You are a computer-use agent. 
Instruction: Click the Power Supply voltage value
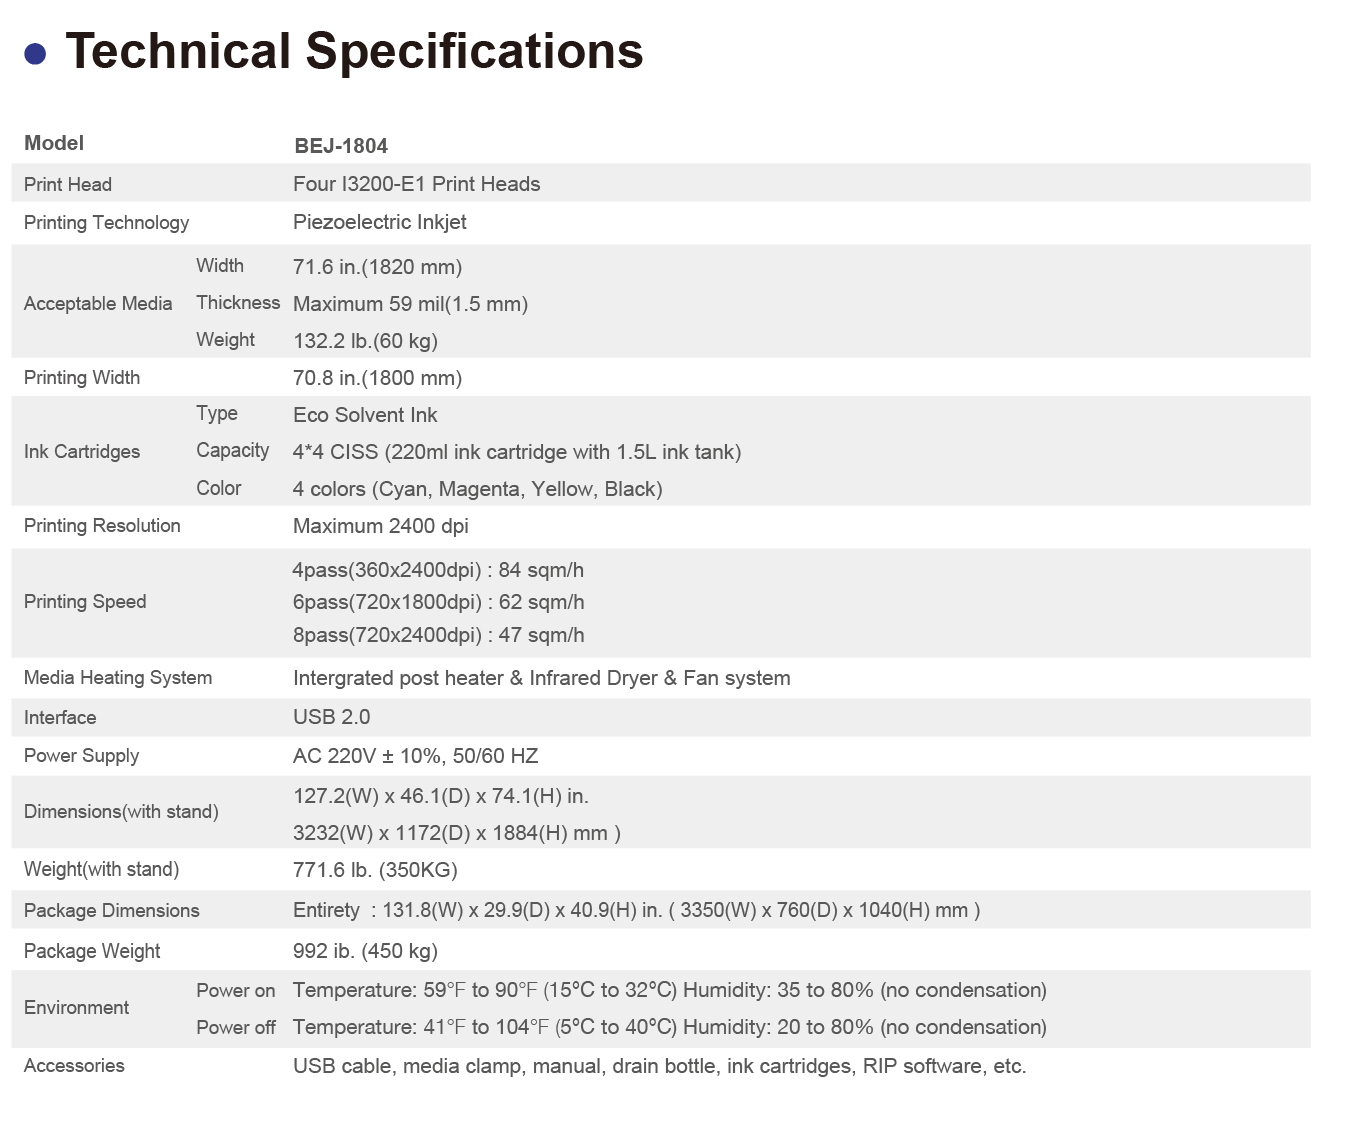point(415,756)
